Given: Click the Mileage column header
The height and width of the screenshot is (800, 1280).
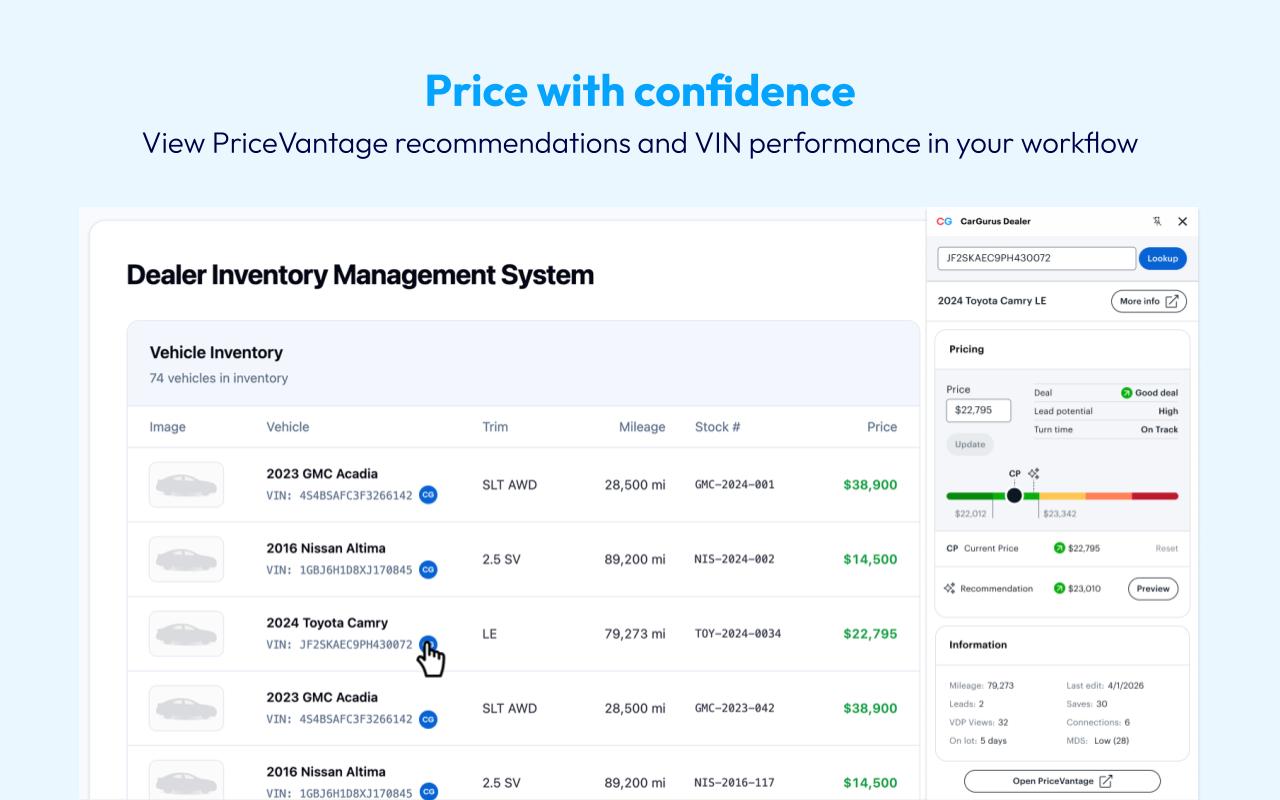Looking at the screenshot, I should 642,427.
